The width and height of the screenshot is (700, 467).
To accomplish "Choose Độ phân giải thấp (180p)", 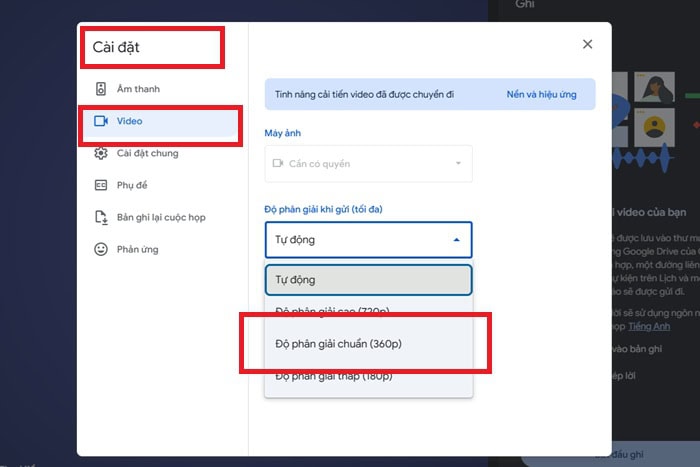I will (368, 376).
